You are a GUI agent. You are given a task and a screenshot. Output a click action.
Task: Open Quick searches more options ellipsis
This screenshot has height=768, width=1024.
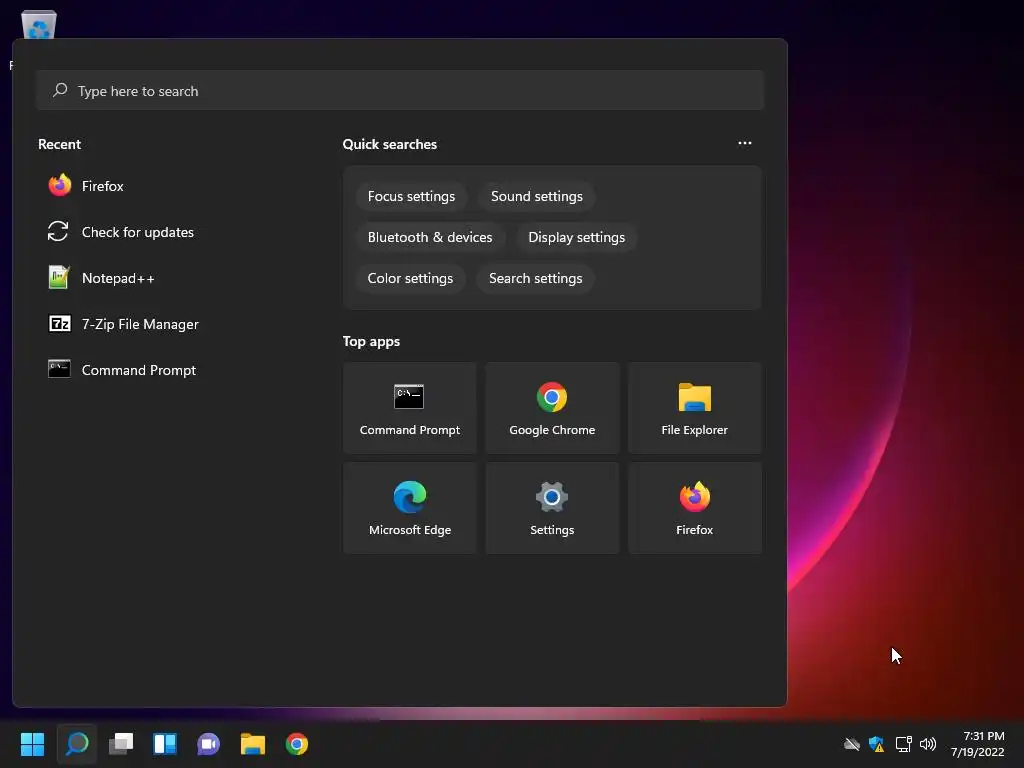pyautogui.click(x=744, y=143)
